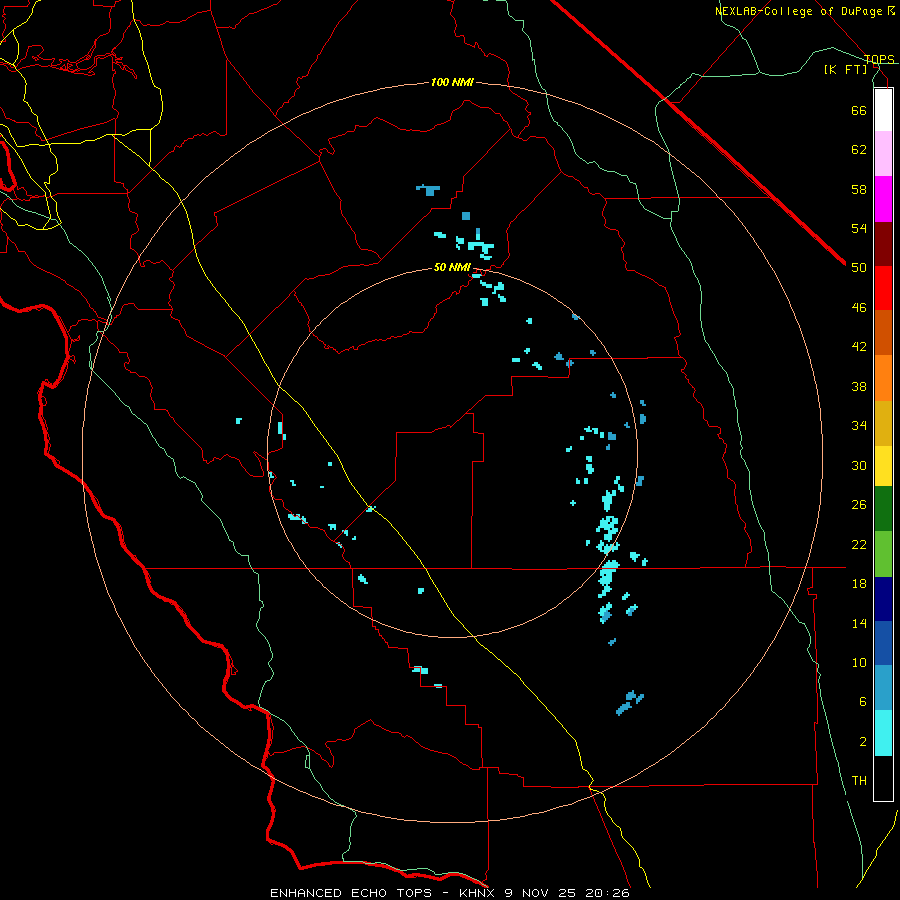The image size is (900, 900).
Task: Click the 2 value on legend
Action: (863, 741)
